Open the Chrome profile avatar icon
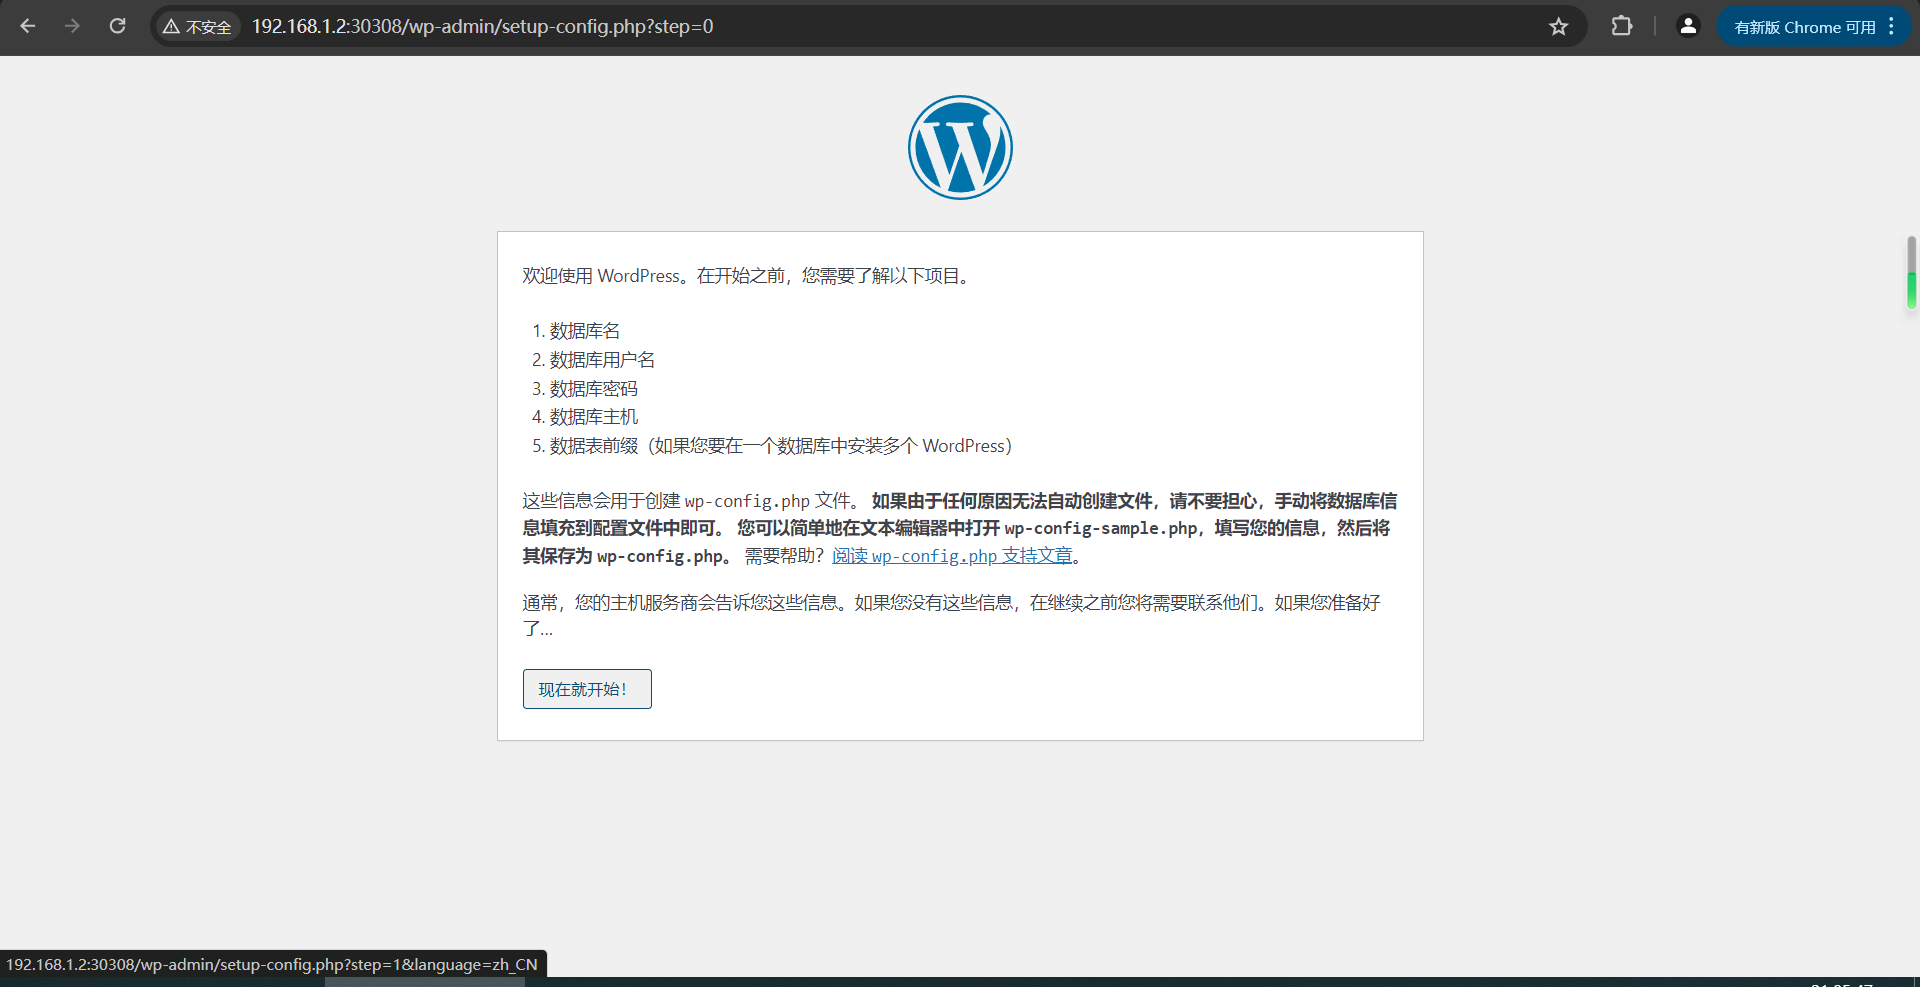 pos(1688,26)
